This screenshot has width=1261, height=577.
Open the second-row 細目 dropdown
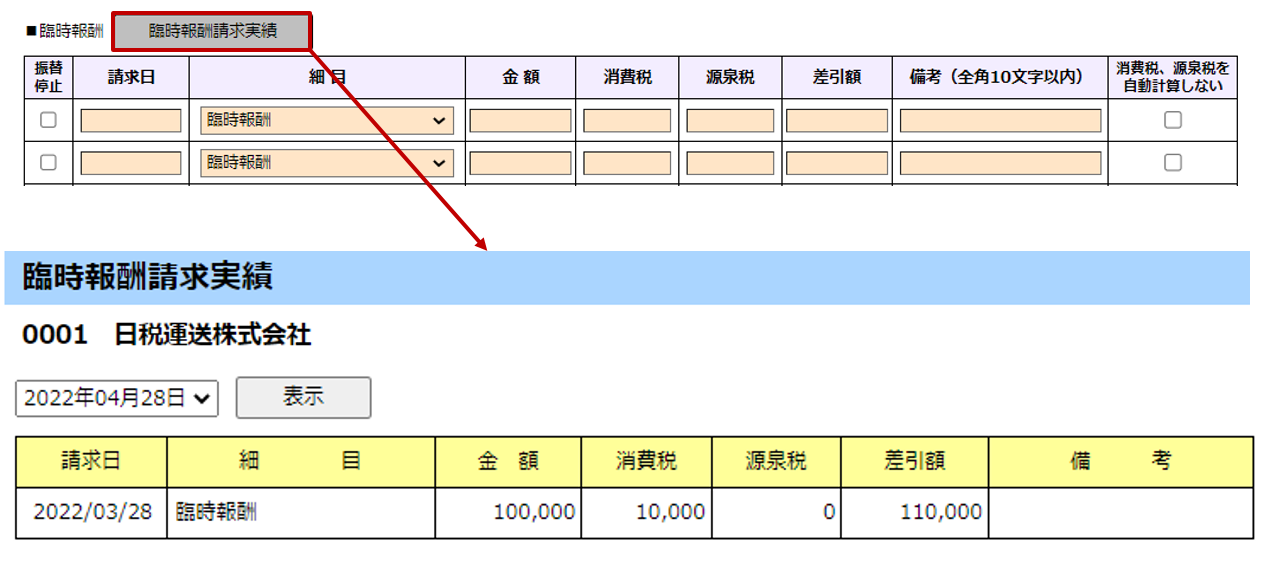327,162
